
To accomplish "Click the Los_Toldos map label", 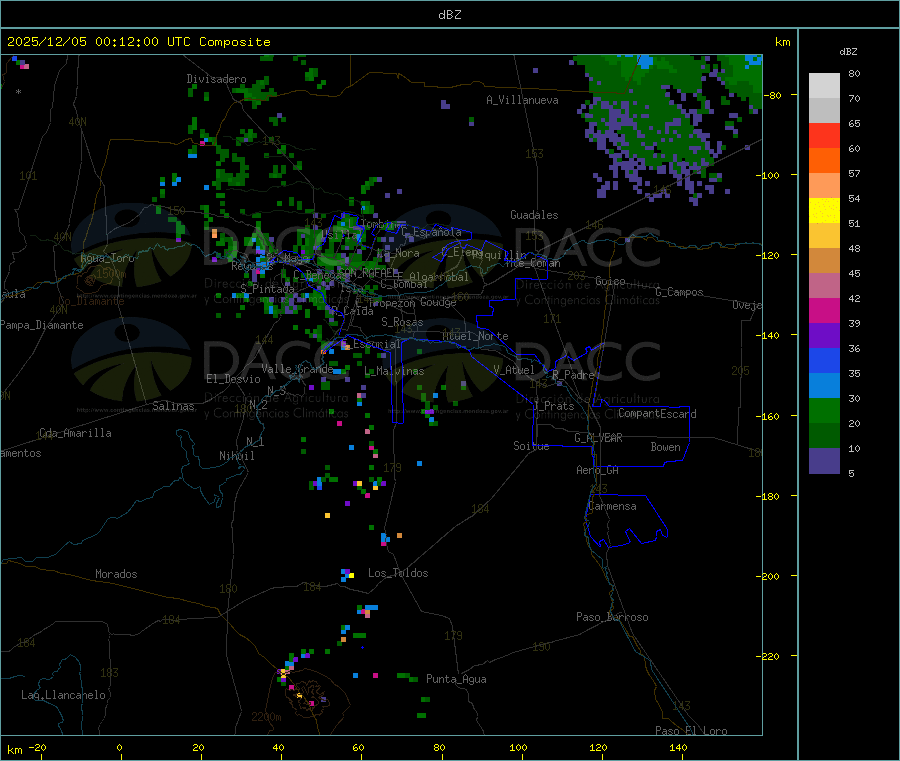I will point(398,573).
